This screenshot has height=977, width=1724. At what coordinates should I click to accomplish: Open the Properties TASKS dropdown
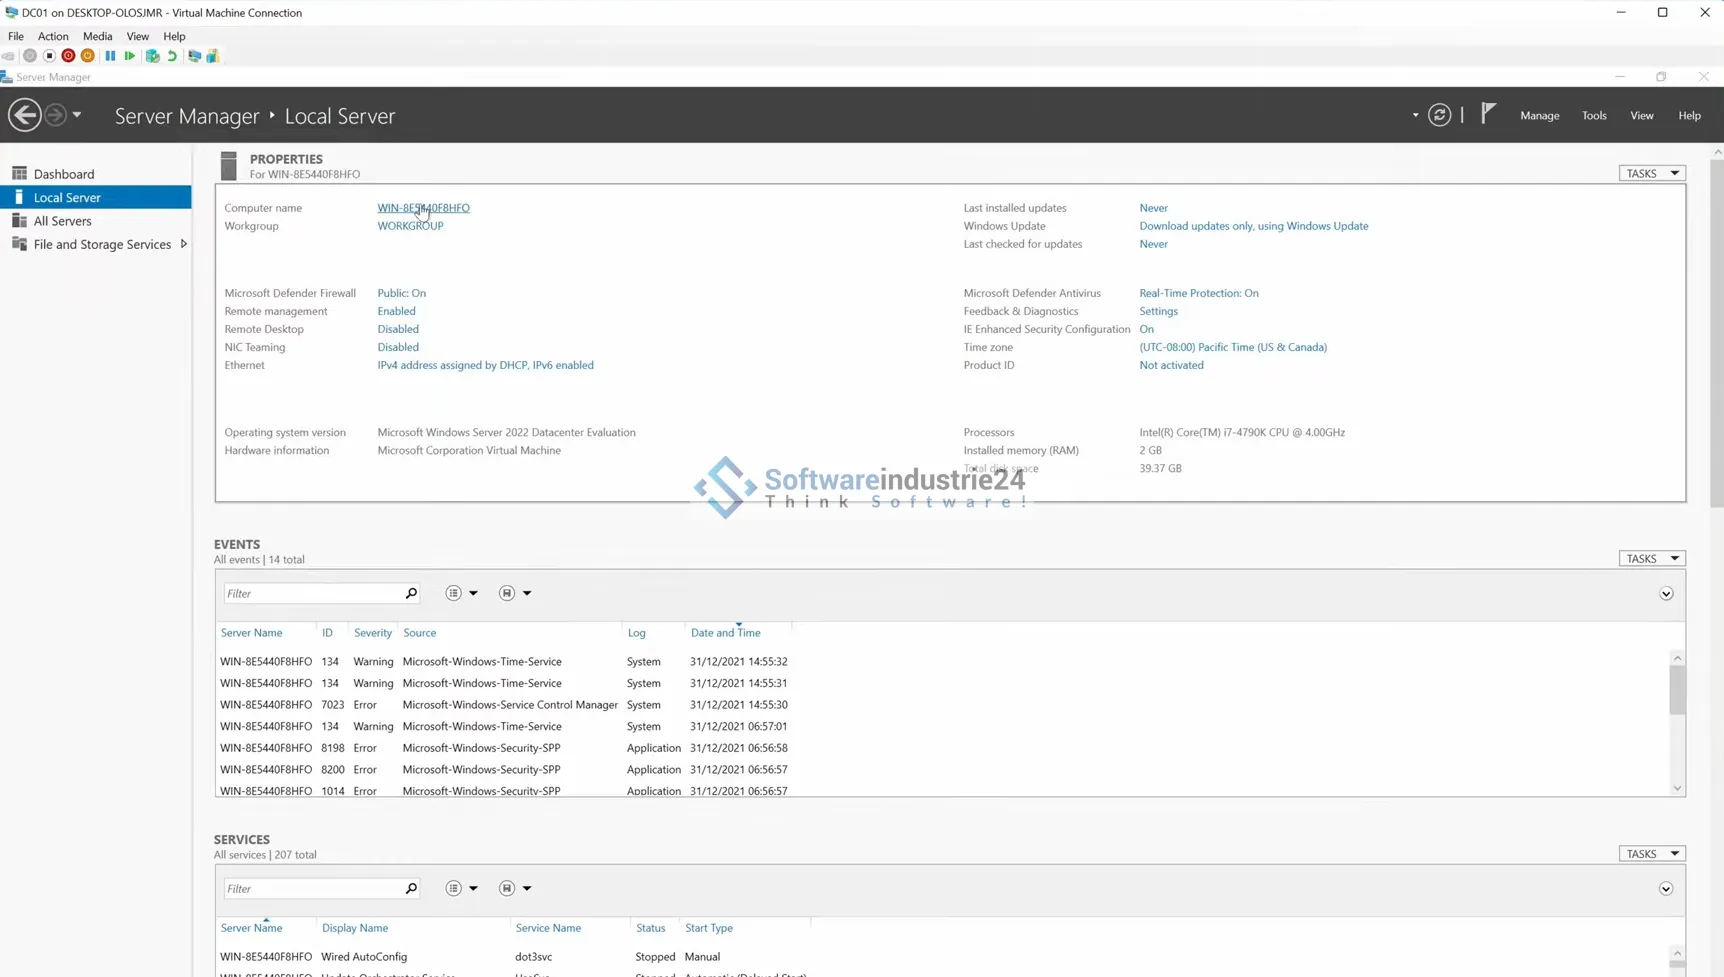(1651, 173)
